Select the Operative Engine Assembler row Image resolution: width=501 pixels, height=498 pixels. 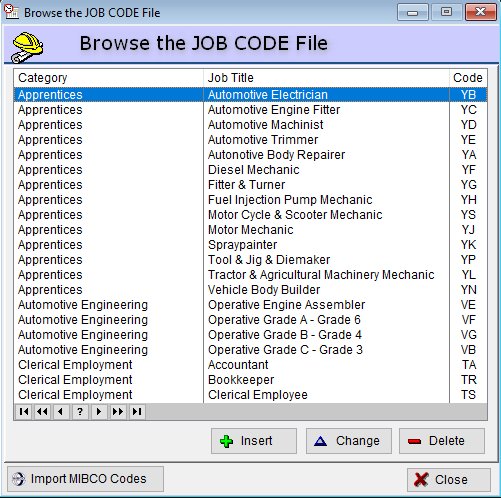click(x=250, y=305)
